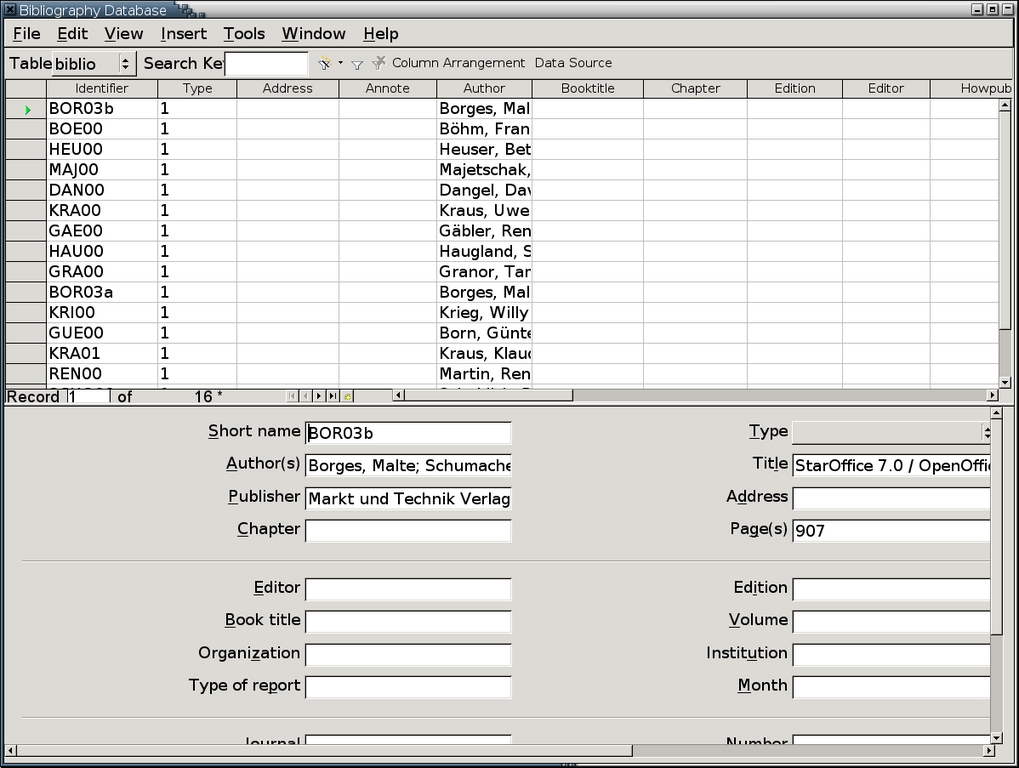Open the Tools menu
The height and width of the screenshot is (768, 1019).
click(244, 34)
